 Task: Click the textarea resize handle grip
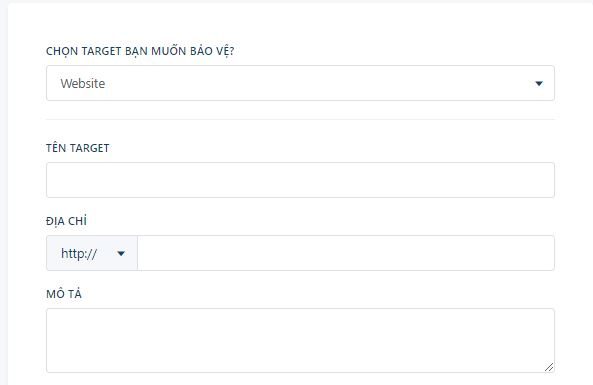click(x=549, y=367)
